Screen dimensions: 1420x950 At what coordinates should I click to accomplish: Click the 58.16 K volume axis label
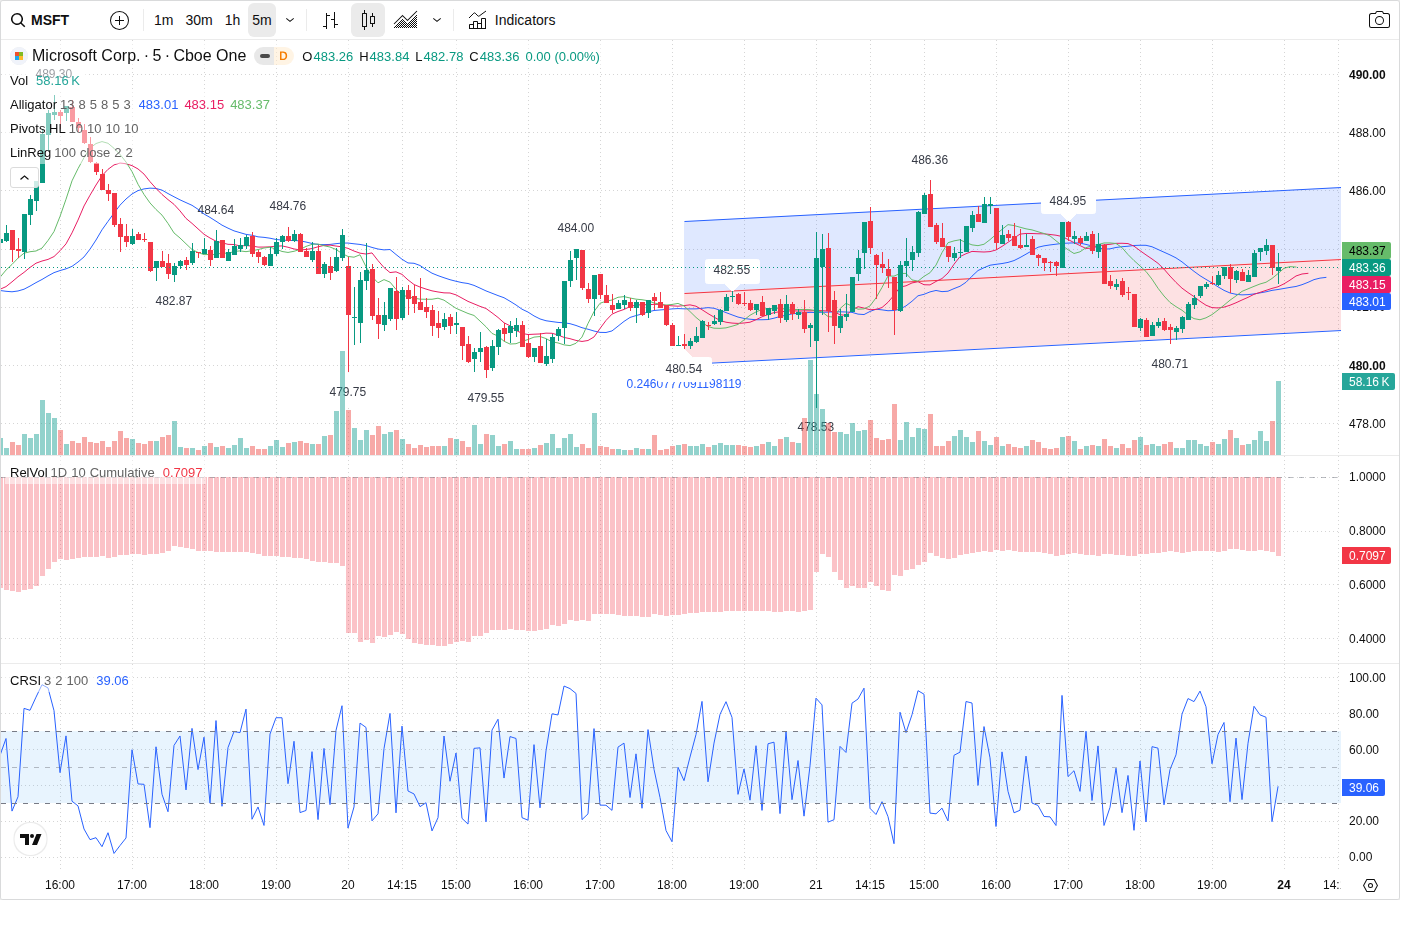point(1368,382)
